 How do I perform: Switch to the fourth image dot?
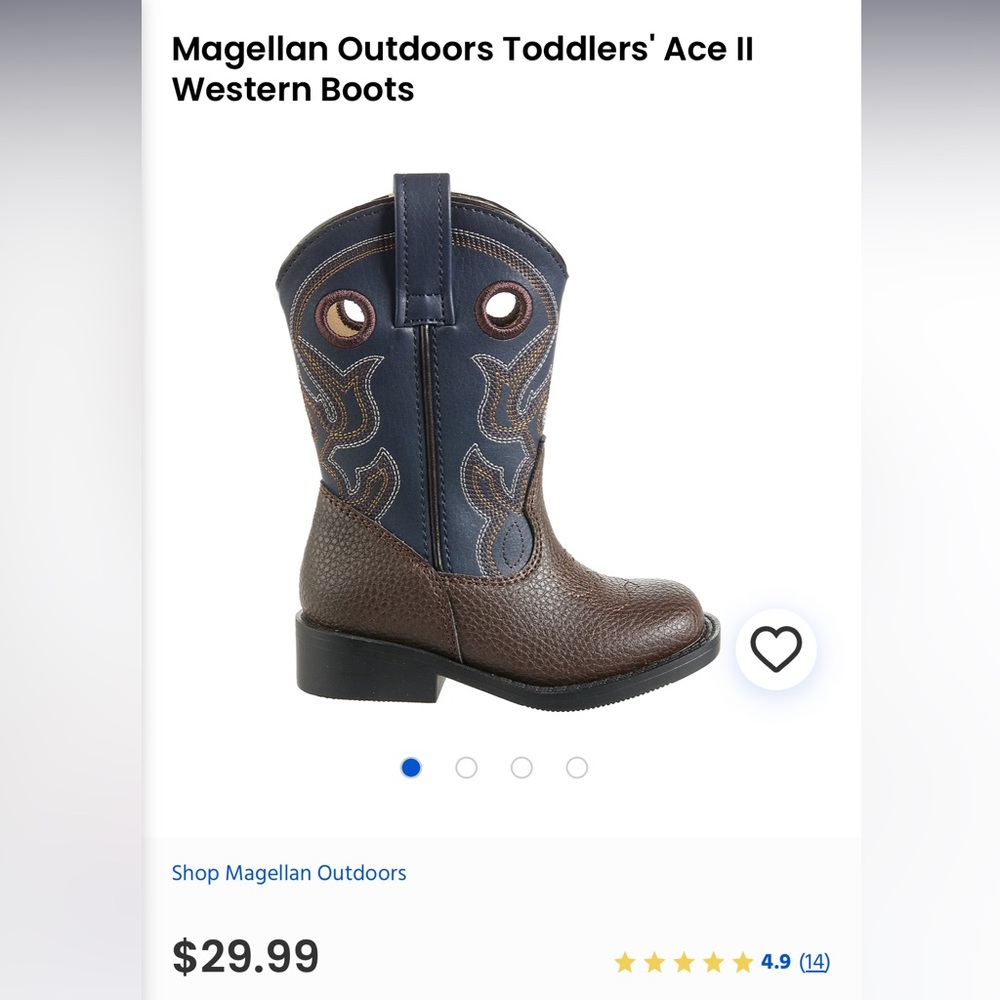pos(578,765)
